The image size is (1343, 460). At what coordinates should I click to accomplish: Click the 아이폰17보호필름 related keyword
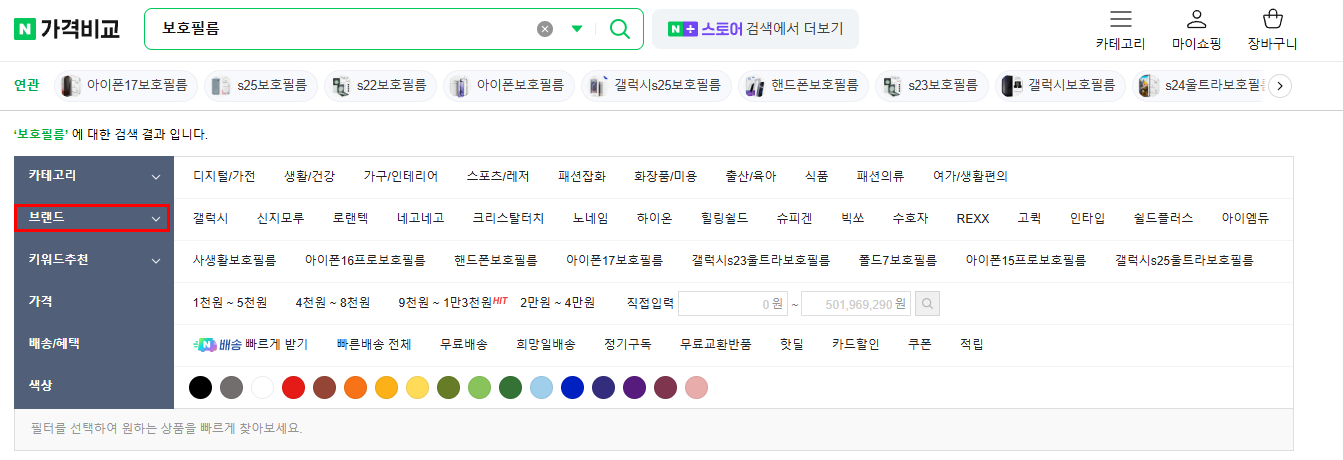pyautogui.click(x=127, y=86)
